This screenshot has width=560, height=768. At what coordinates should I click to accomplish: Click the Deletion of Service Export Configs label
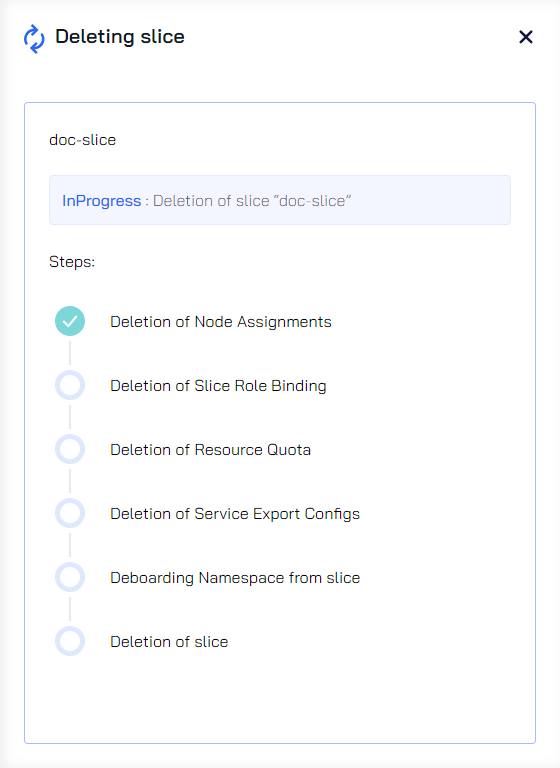235,514
